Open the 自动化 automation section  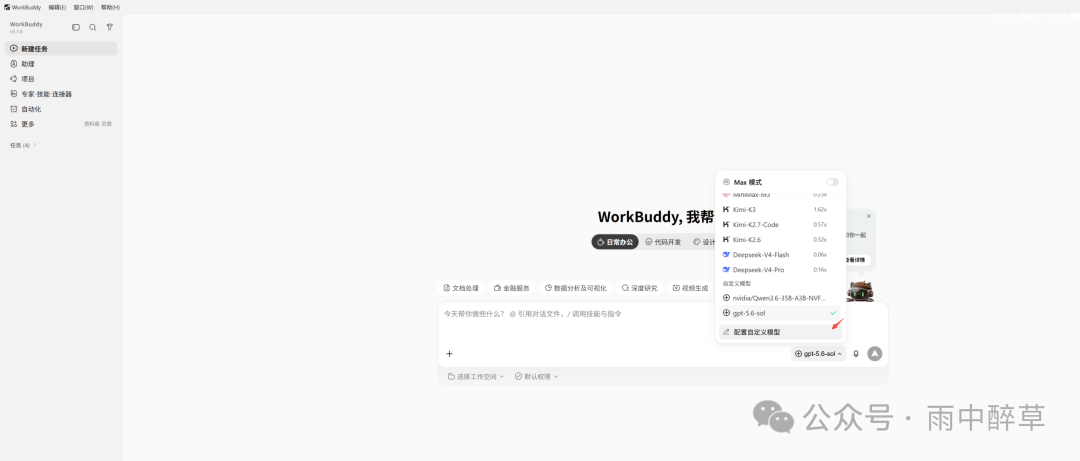(x=61, y=109)
